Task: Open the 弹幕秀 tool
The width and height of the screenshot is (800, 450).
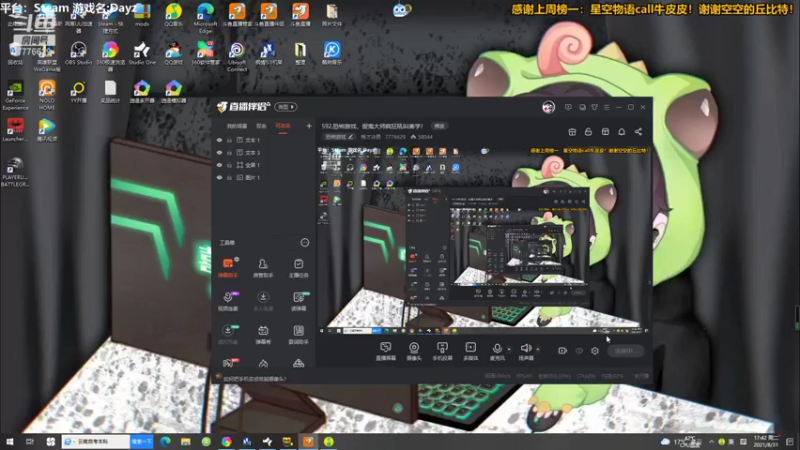Action: pyautogui.click(x=263, y=335)
